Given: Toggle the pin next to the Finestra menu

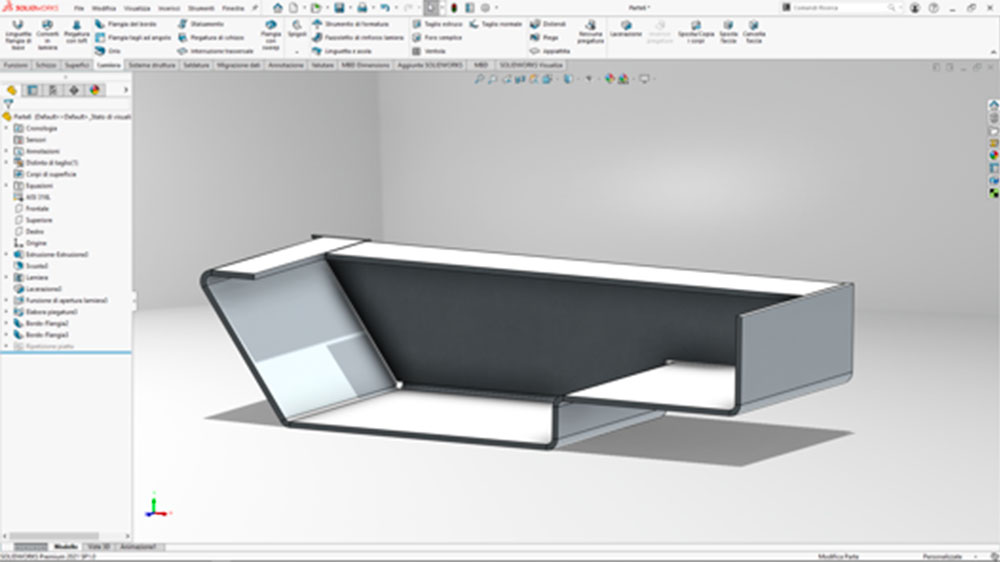Looking at the screenshot, I should pos(255,8).
